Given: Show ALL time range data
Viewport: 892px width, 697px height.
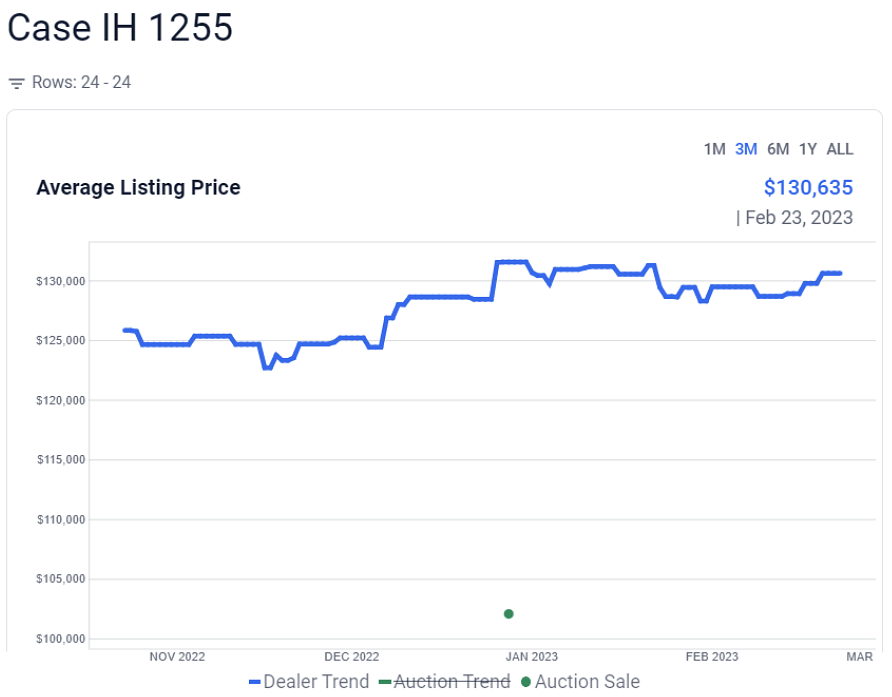Looking at the screenshot, I should (x=840, y=149).
